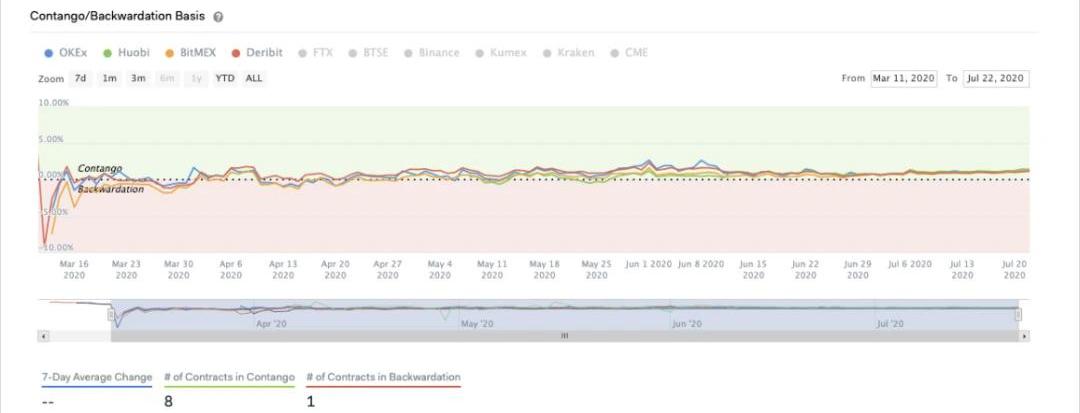This screenshot has height=413, width=1080.
Task: Click the From date field
Action: [903, 78]
